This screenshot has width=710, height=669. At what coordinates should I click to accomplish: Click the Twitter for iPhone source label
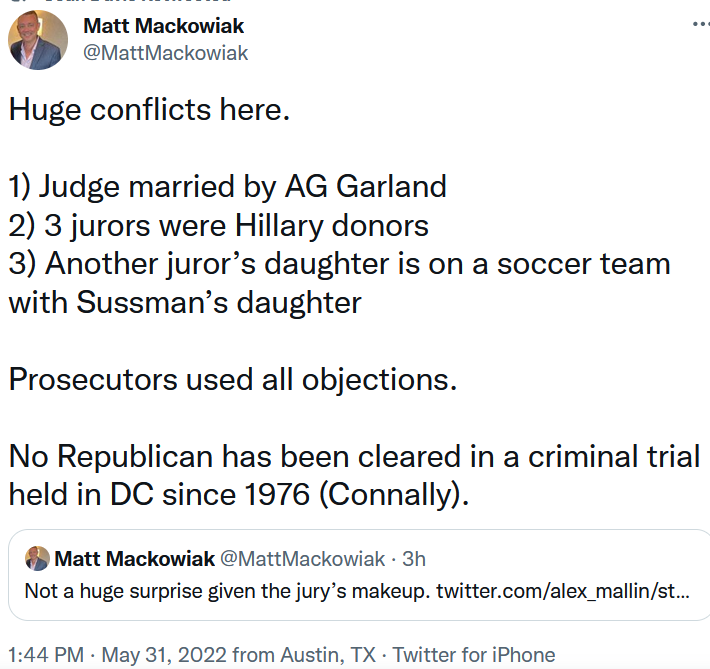click(x=474, y=655)
